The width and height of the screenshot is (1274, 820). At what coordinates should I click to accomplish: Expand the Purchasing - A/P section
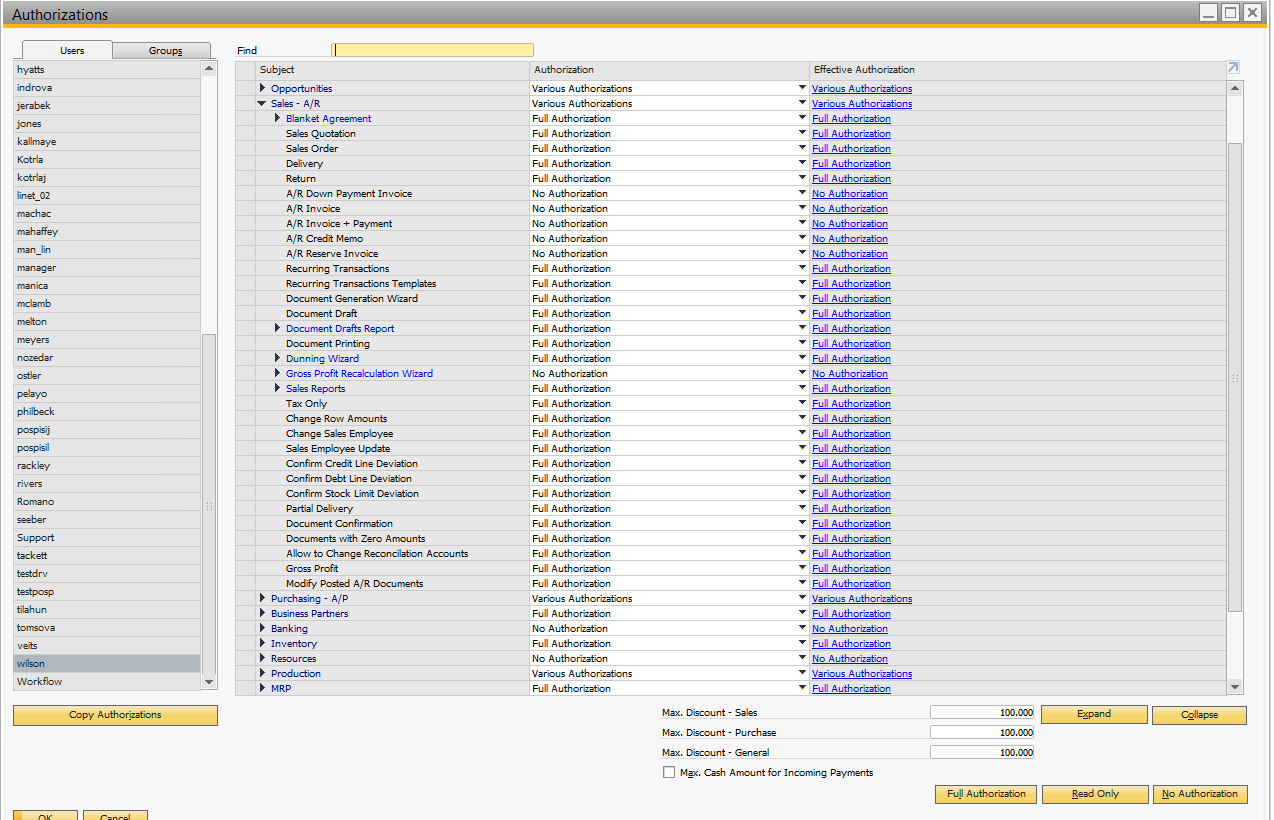coord(262,598)
